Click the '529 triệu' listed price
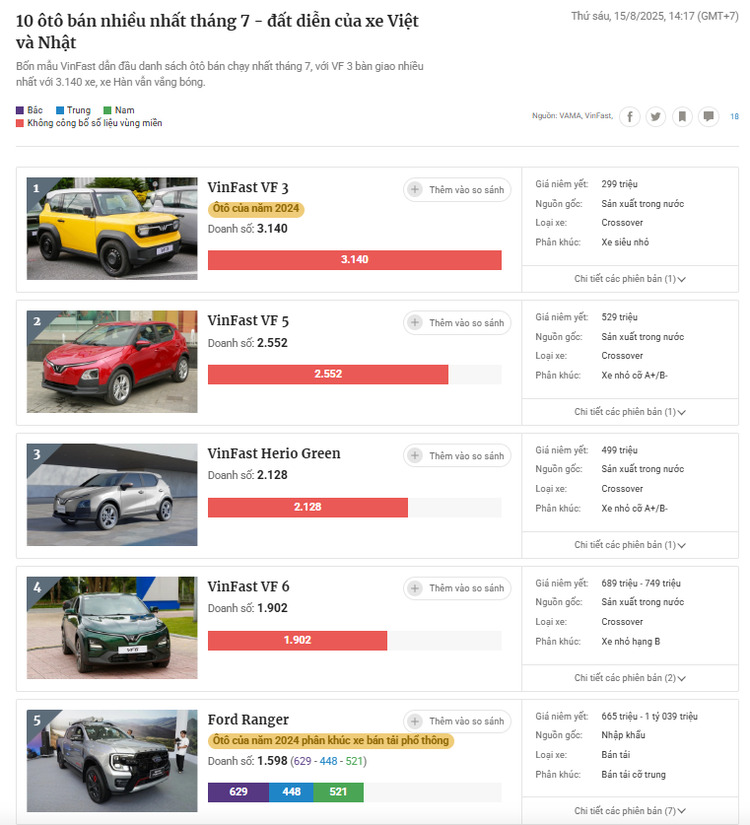The width and height of the screenshot is (750, 825). tap(619, 317)
